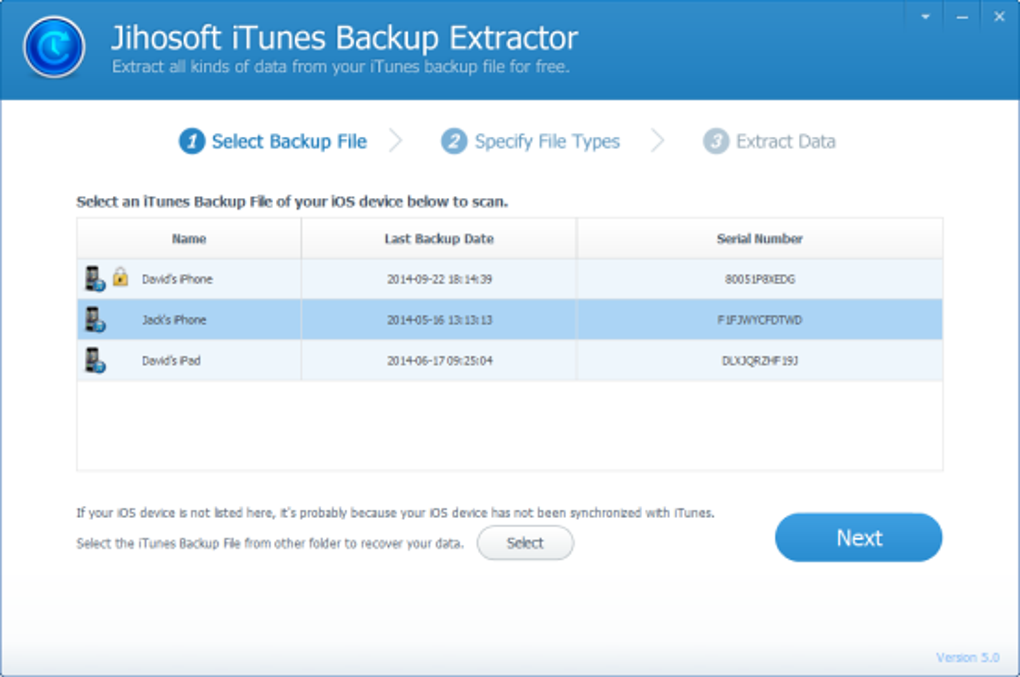Click the Jihosoft blue clock logo icon

tap(54, 47)
